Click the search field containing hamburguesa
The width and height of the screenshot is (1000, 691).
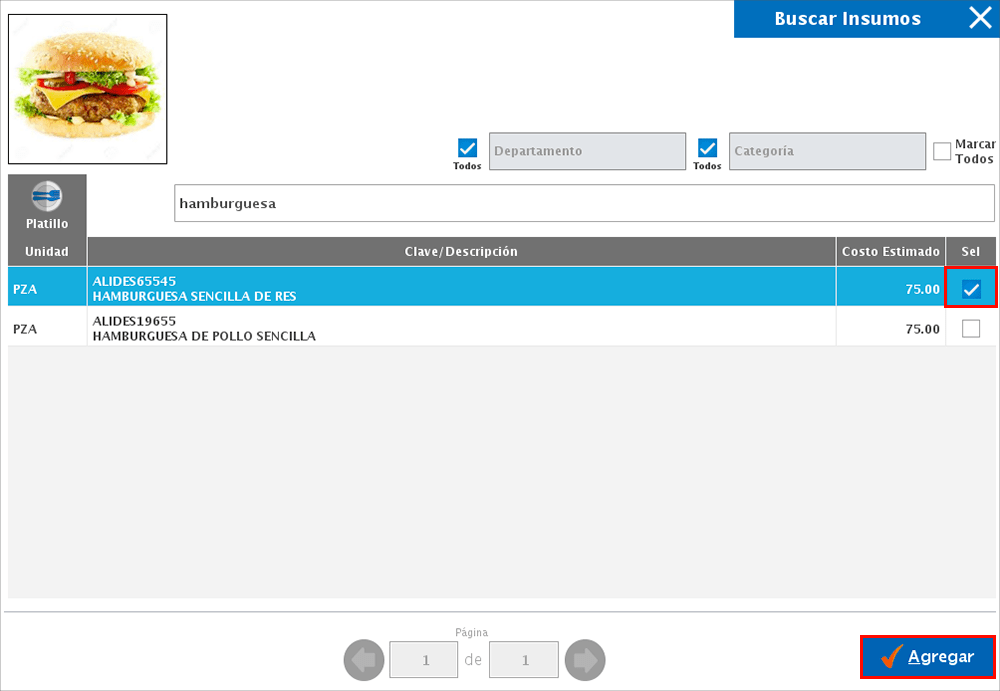pyautogui.click(x=585, y=203)
